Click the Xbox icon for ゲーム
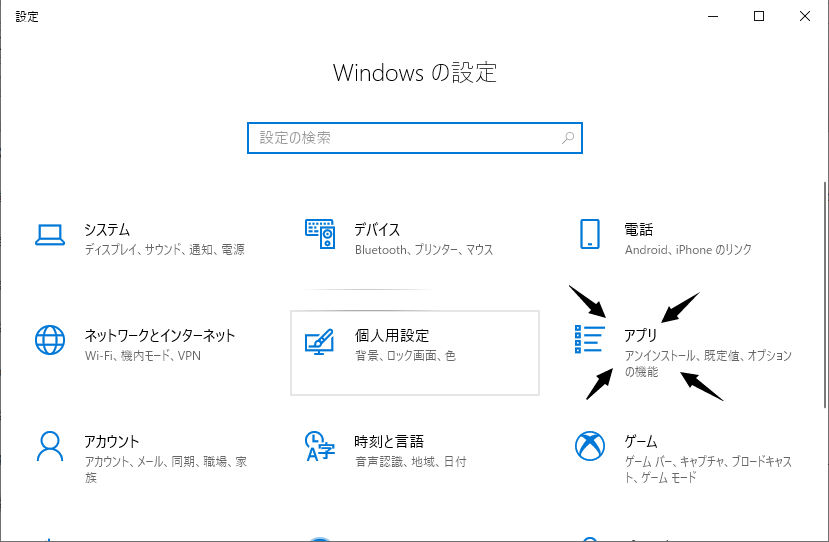Screen dimensions: 829x542 [589, 446]
